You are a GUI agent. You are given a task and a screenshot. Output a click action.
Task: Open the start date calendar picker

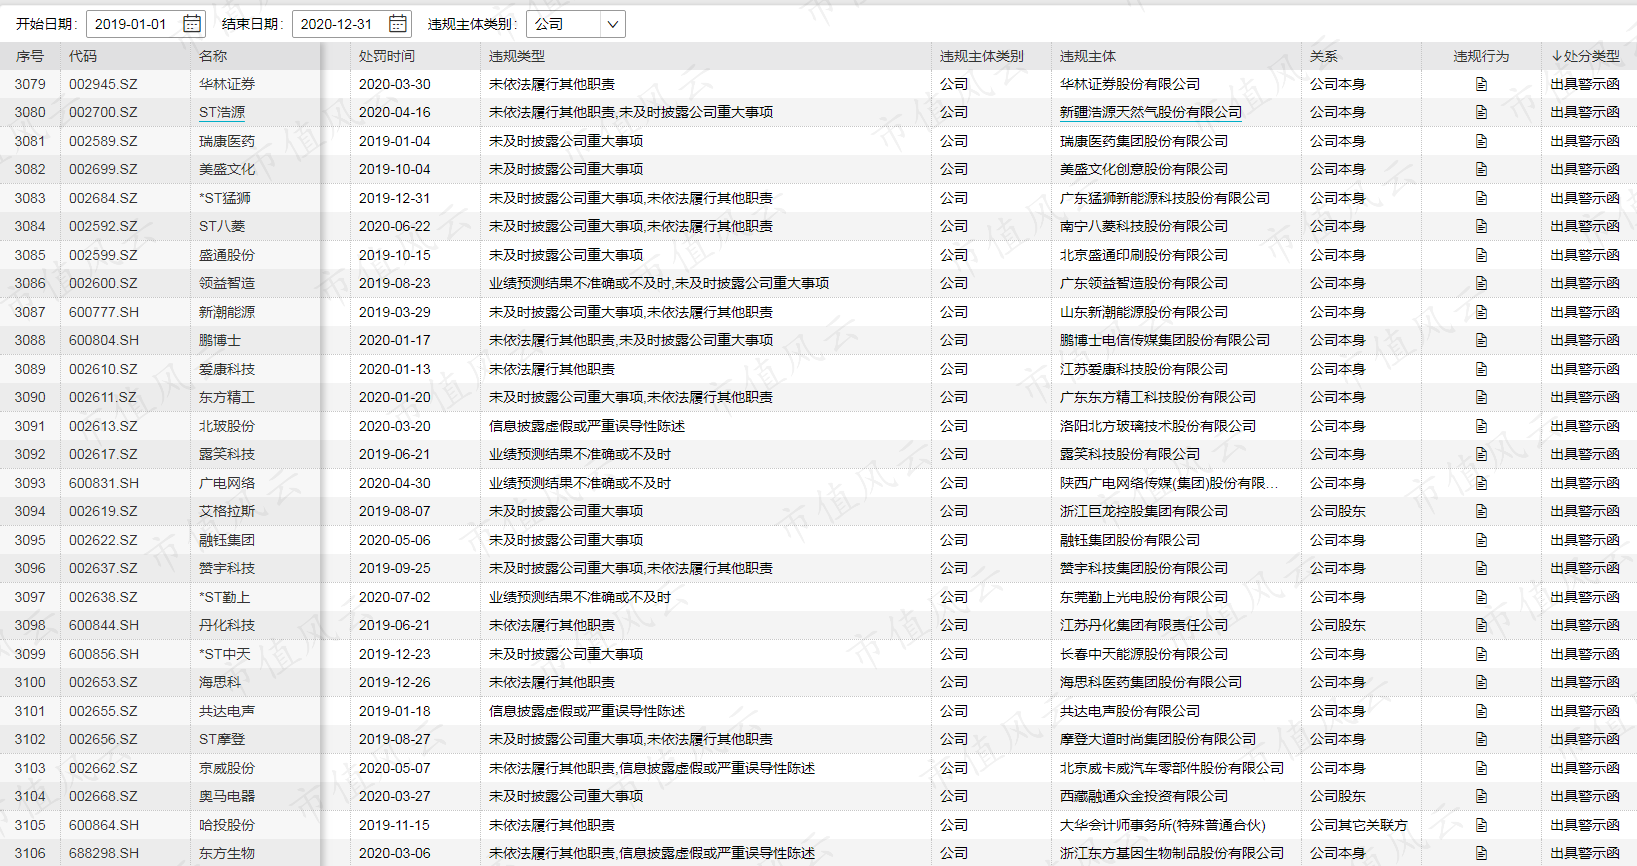(192, 23)
